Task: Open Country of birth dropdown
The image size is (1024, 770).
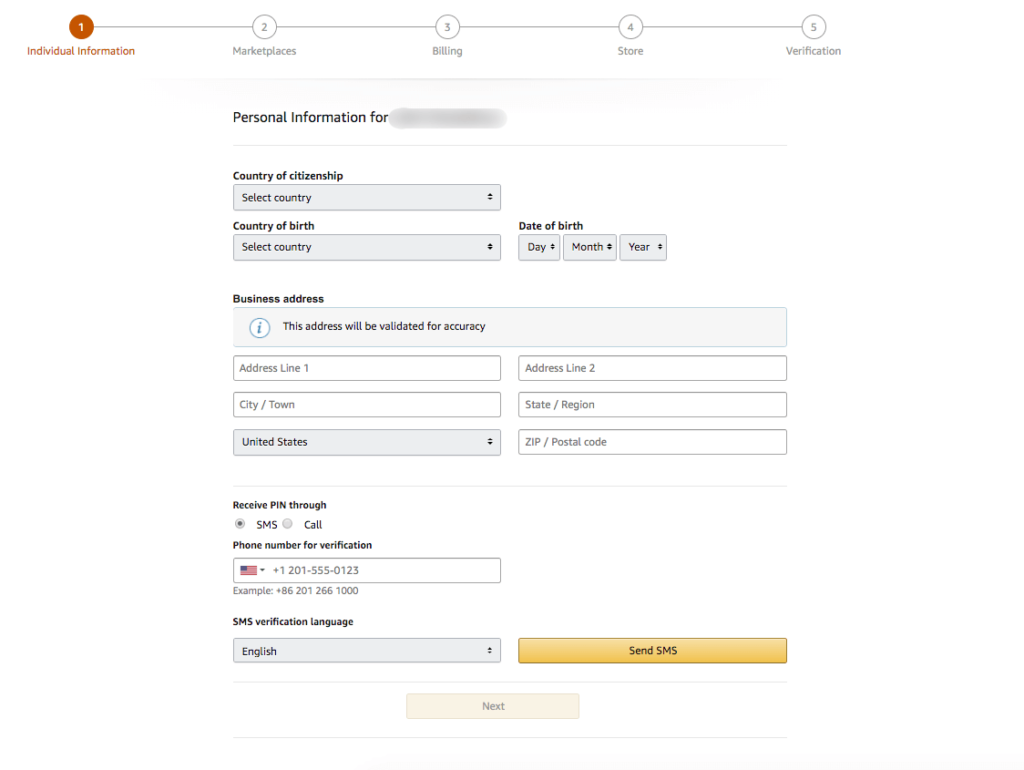Action: pos(366,247)
